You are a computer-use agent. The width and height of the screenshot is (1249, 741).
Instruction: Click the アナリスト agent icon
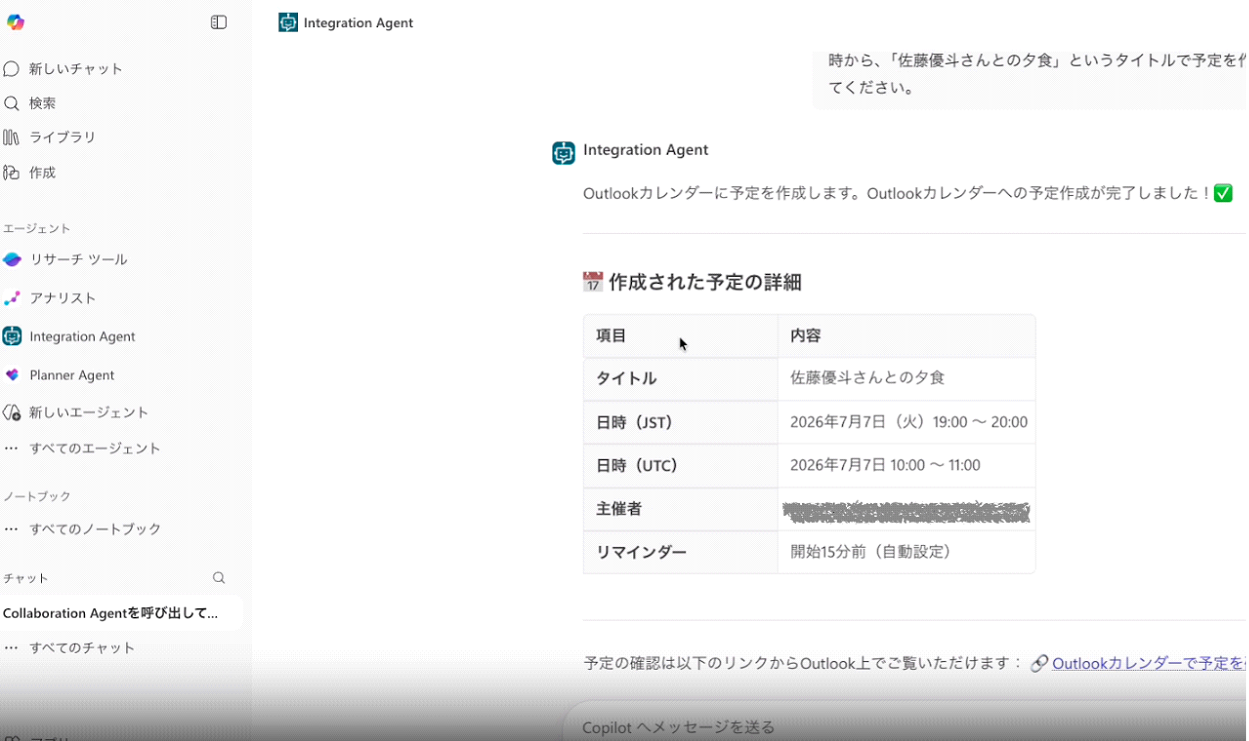tap(12, 298)
